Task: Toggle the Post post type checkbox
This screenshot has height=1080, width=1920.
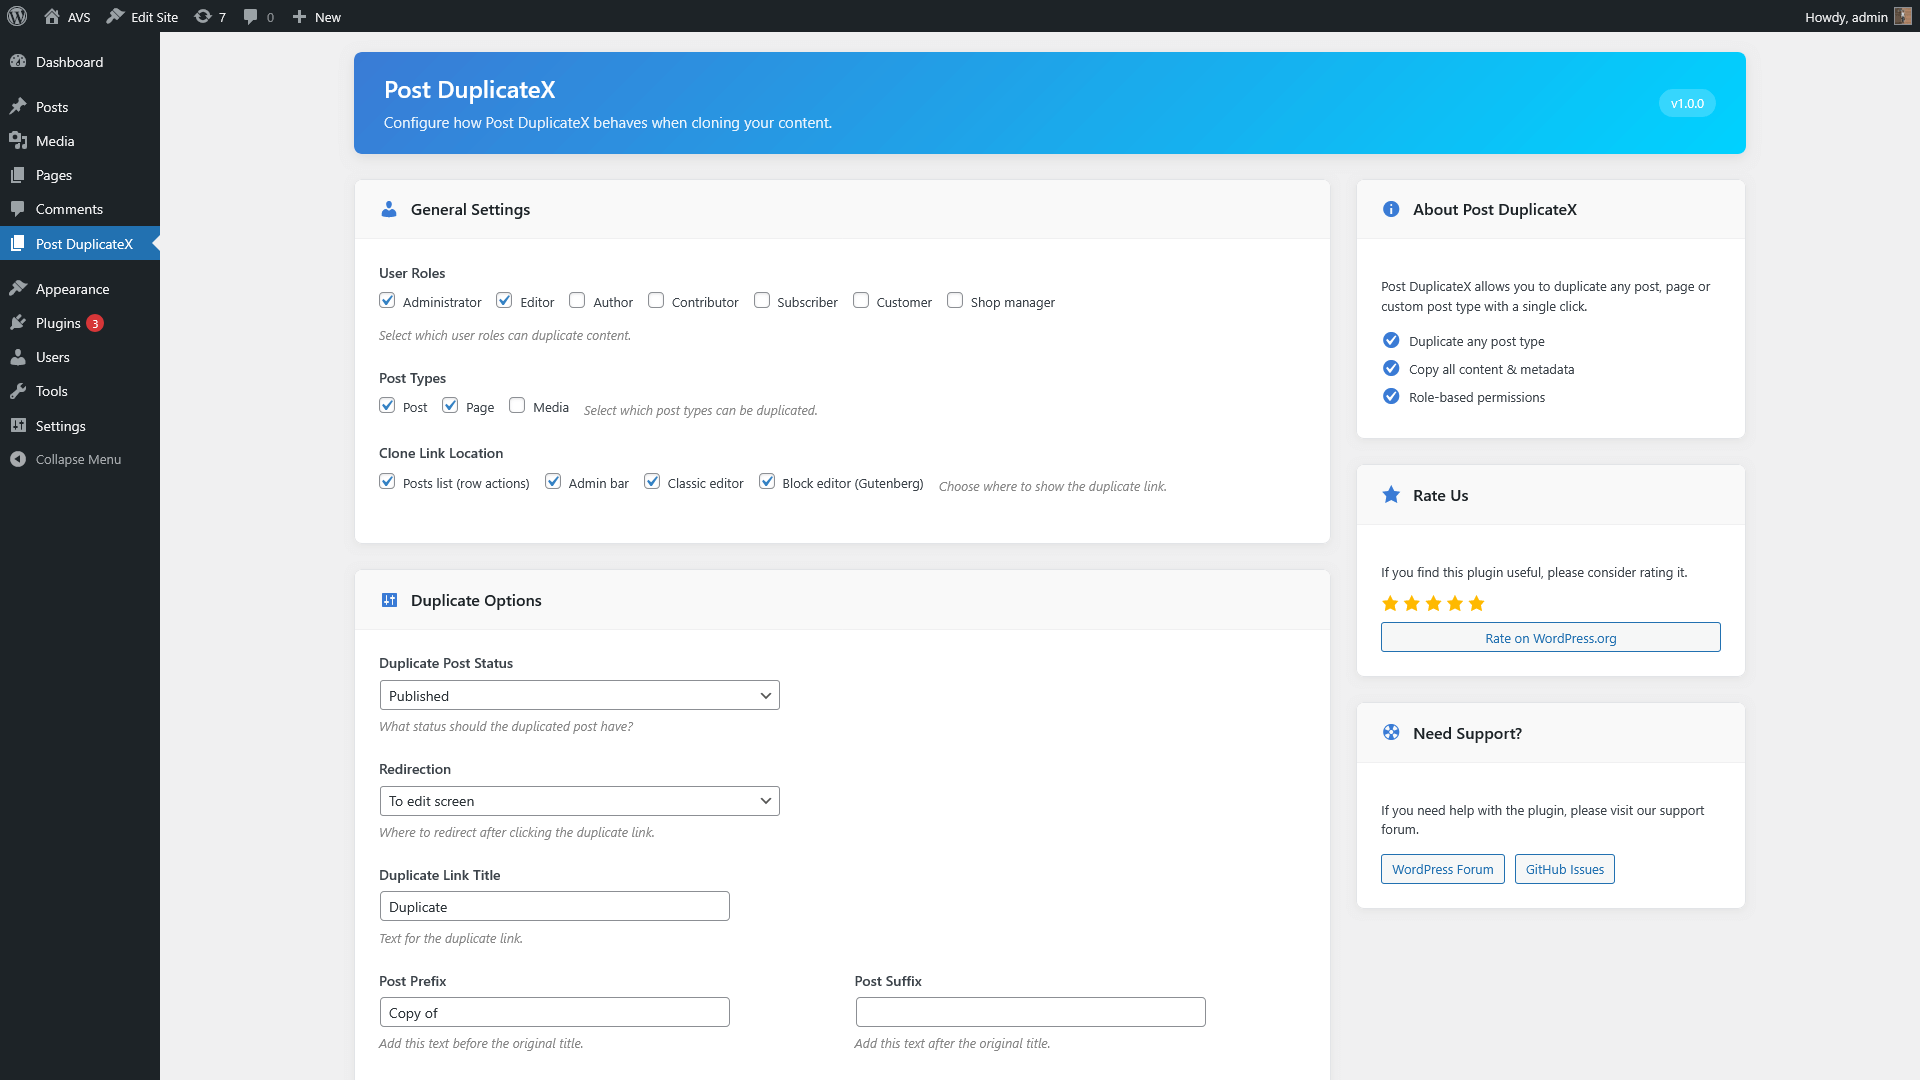Action: pos(387,405)
